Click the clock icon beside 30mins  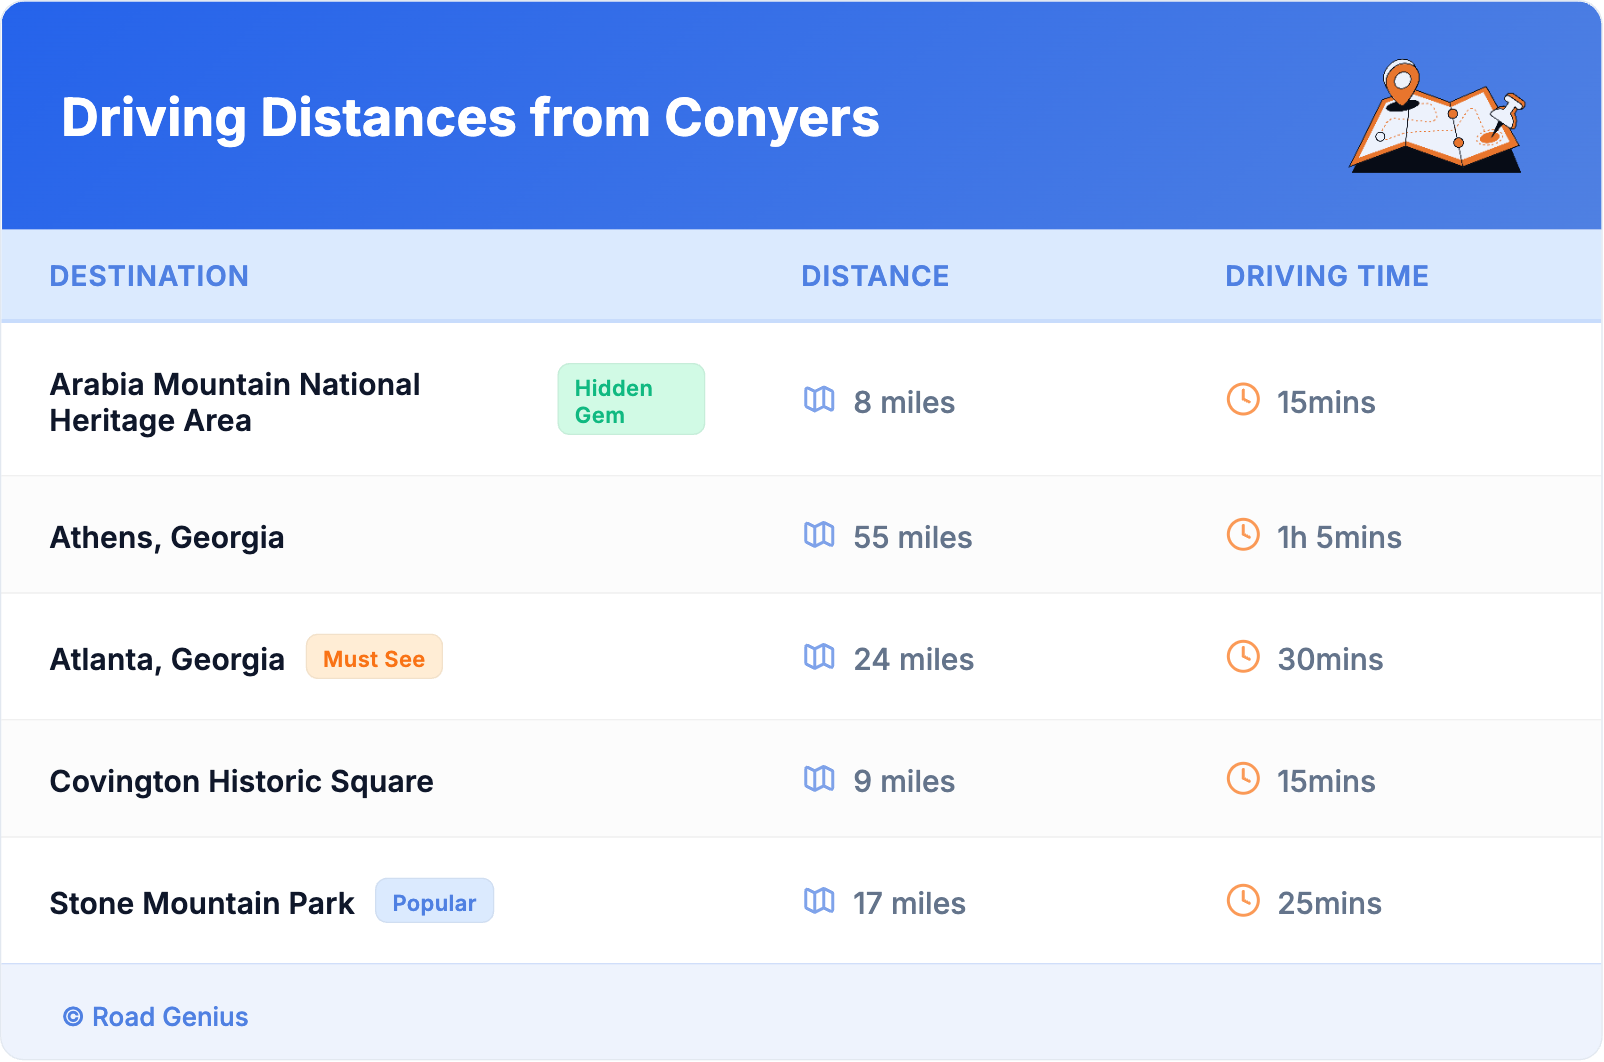click(x=1243, y=657)
